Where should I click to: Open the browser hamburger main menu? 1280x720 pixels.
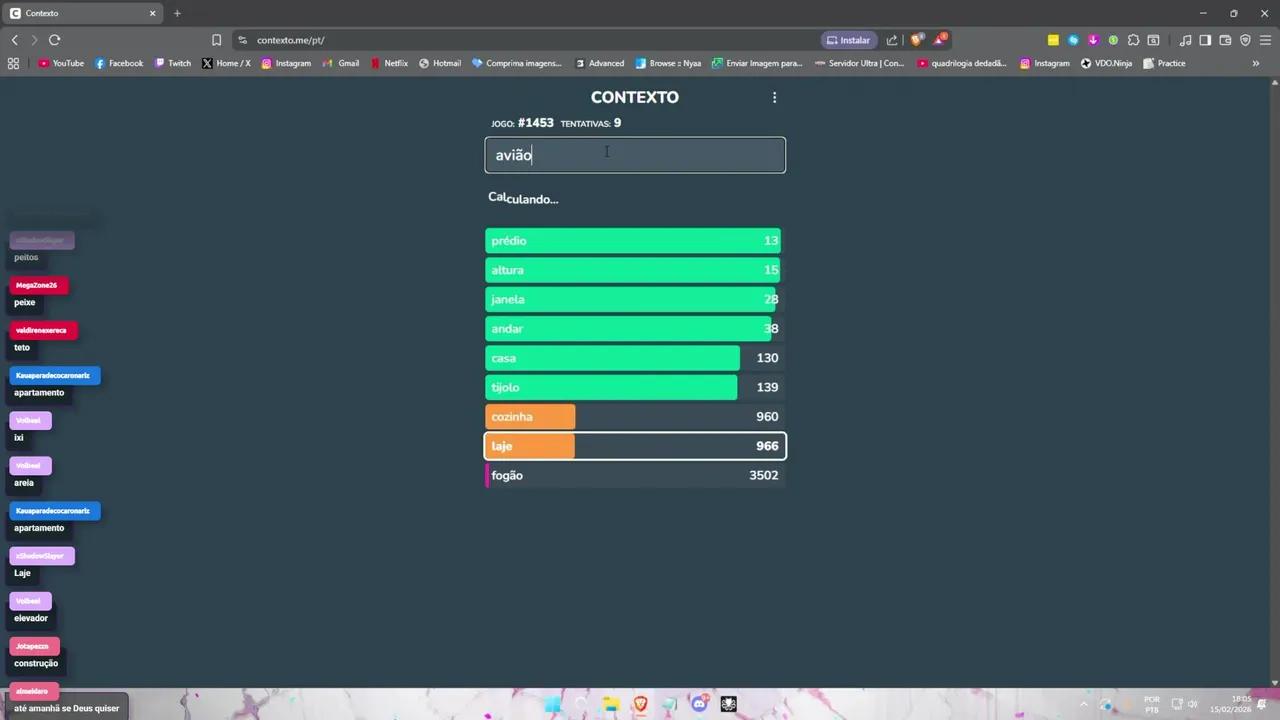click(x=1265, y=40)
